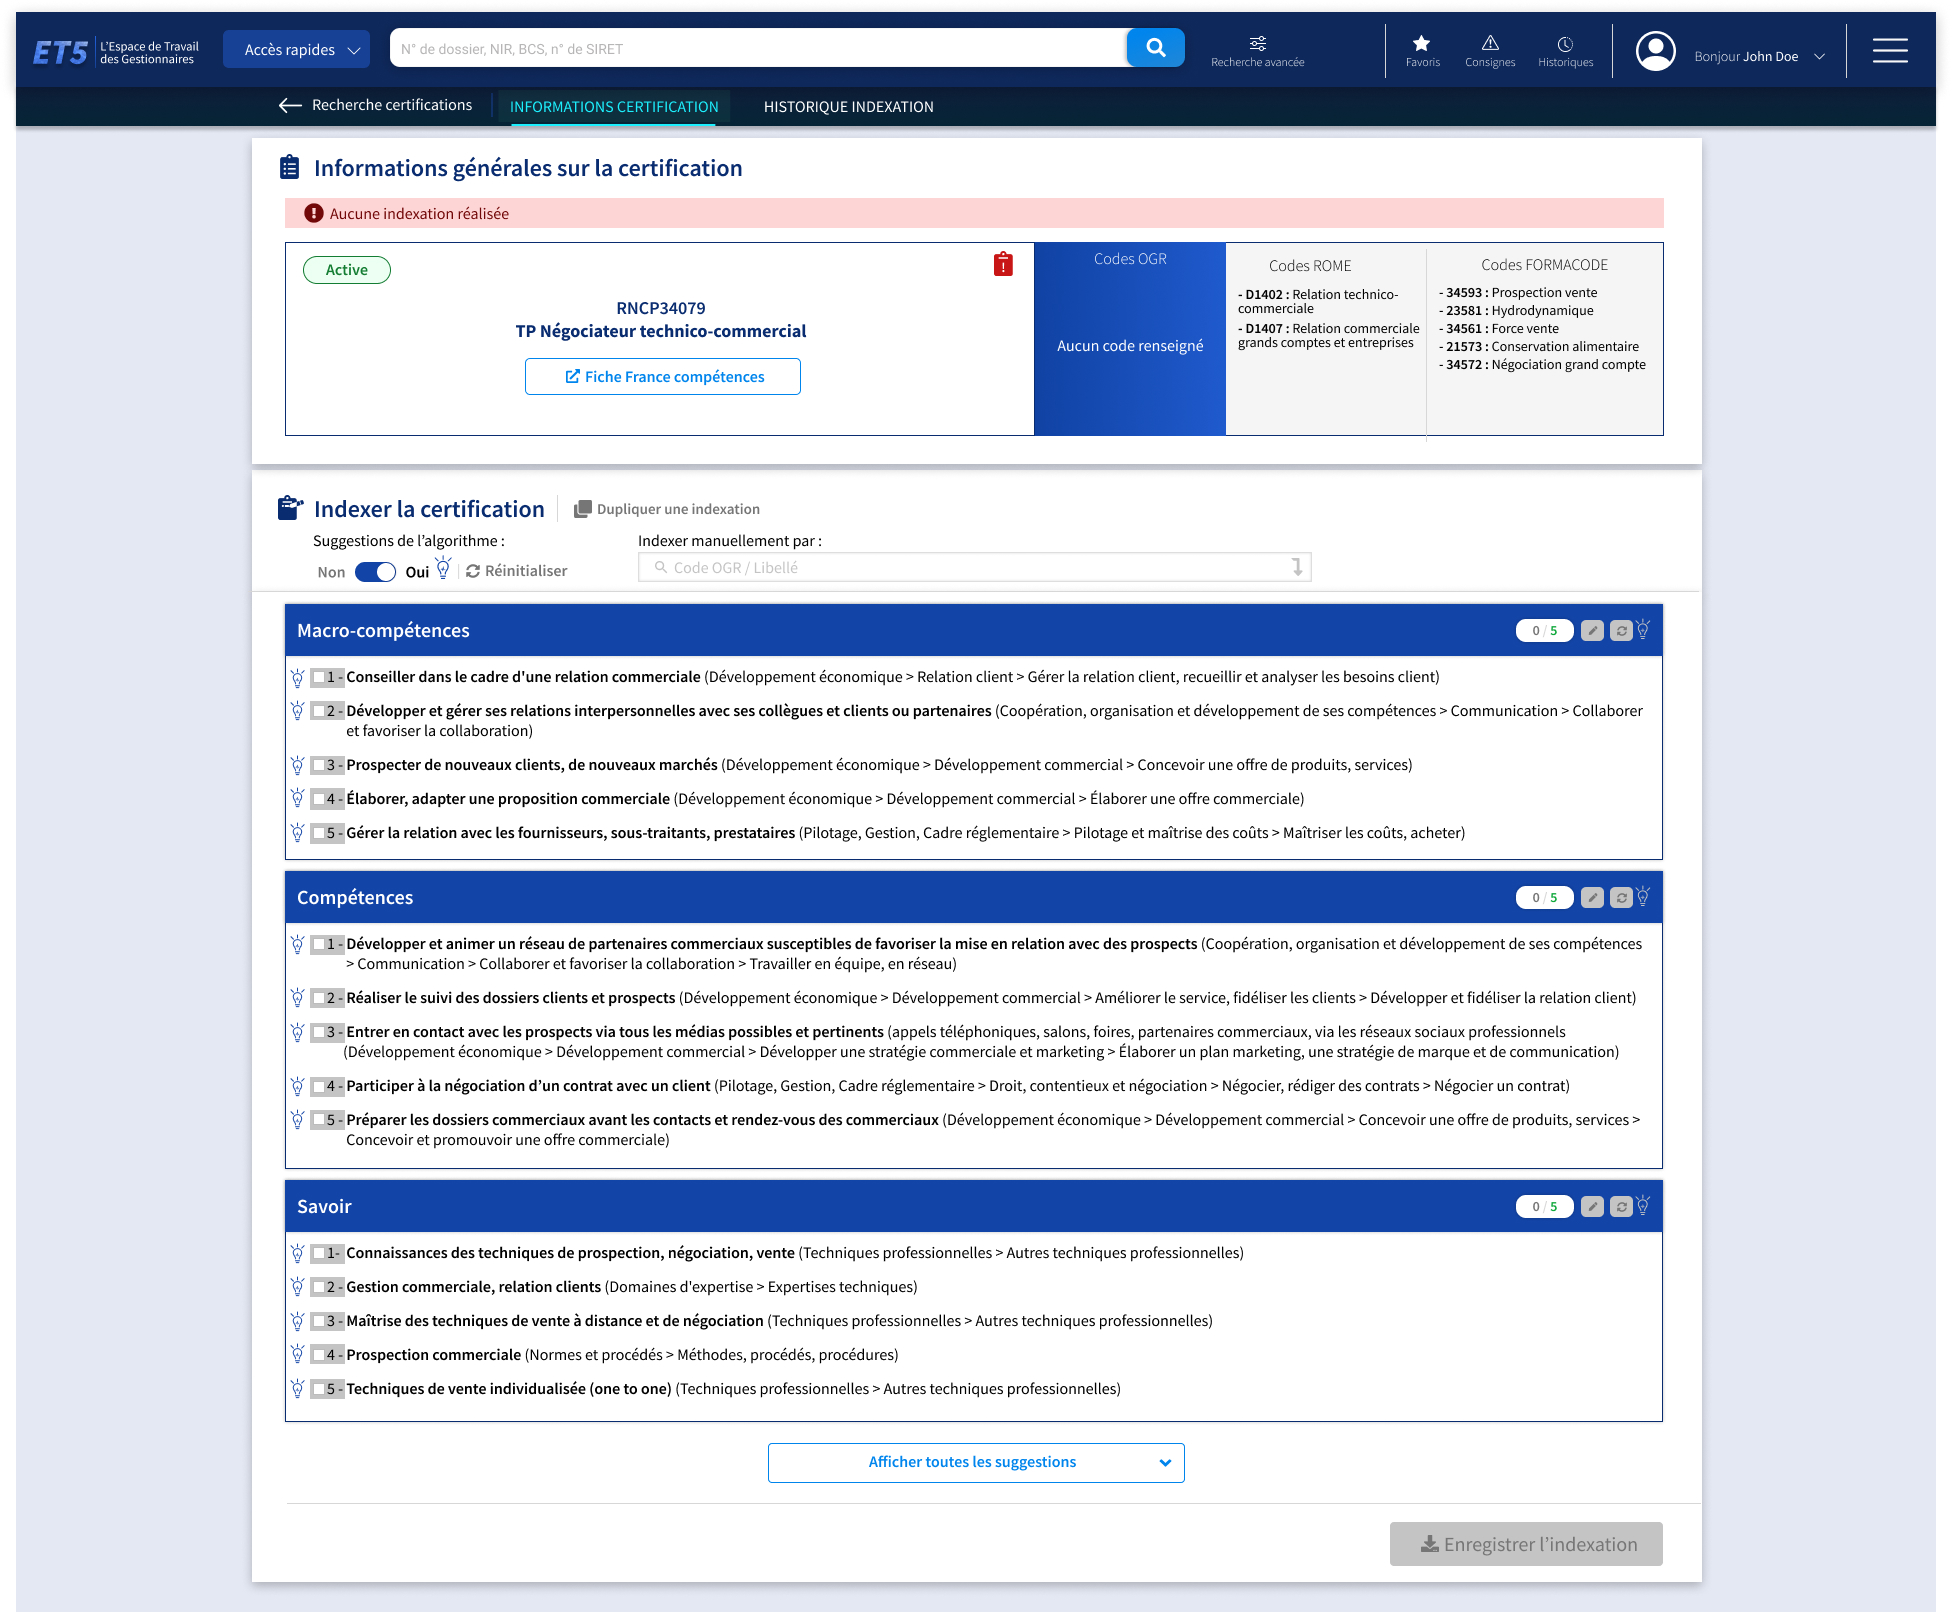Click Dupliquer une indexation

click(x=667, y=509)
